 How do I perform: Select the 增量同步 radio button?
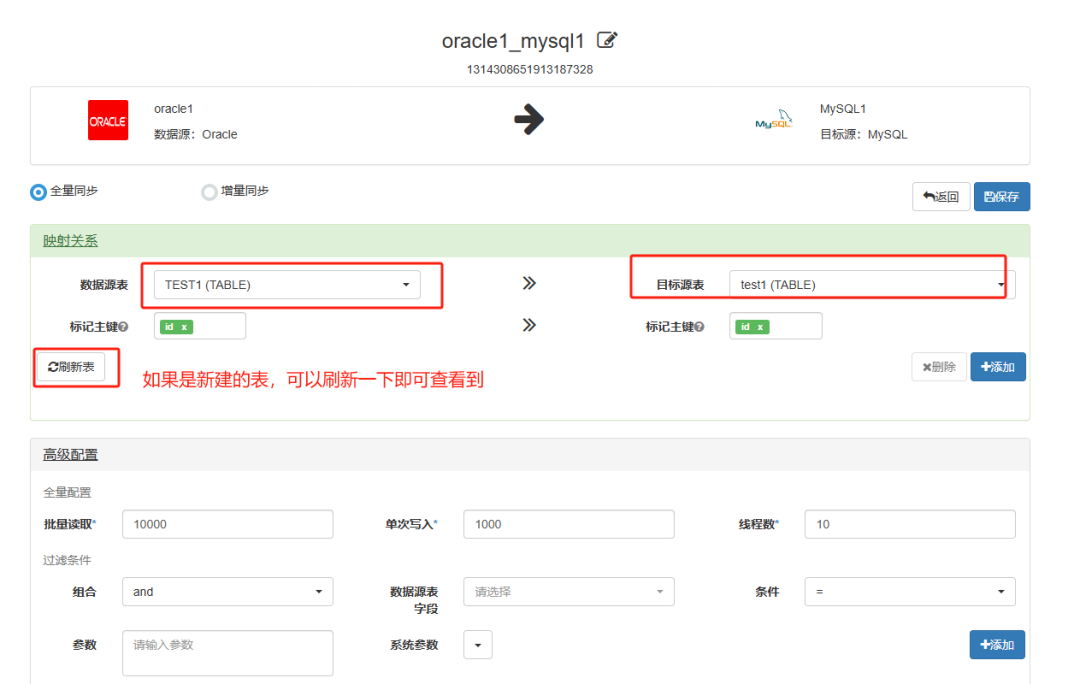point(209,192)
